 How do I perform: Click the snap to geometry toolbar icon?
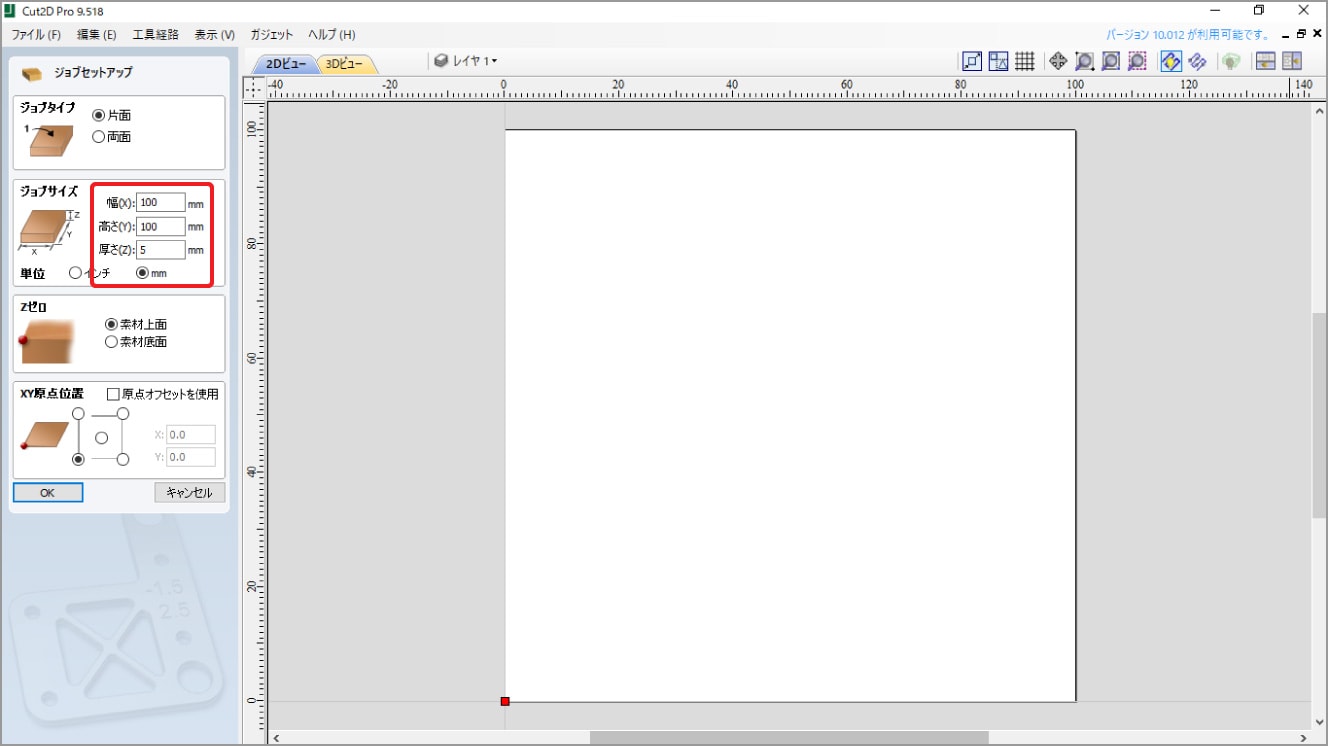[x=972, y=61]
